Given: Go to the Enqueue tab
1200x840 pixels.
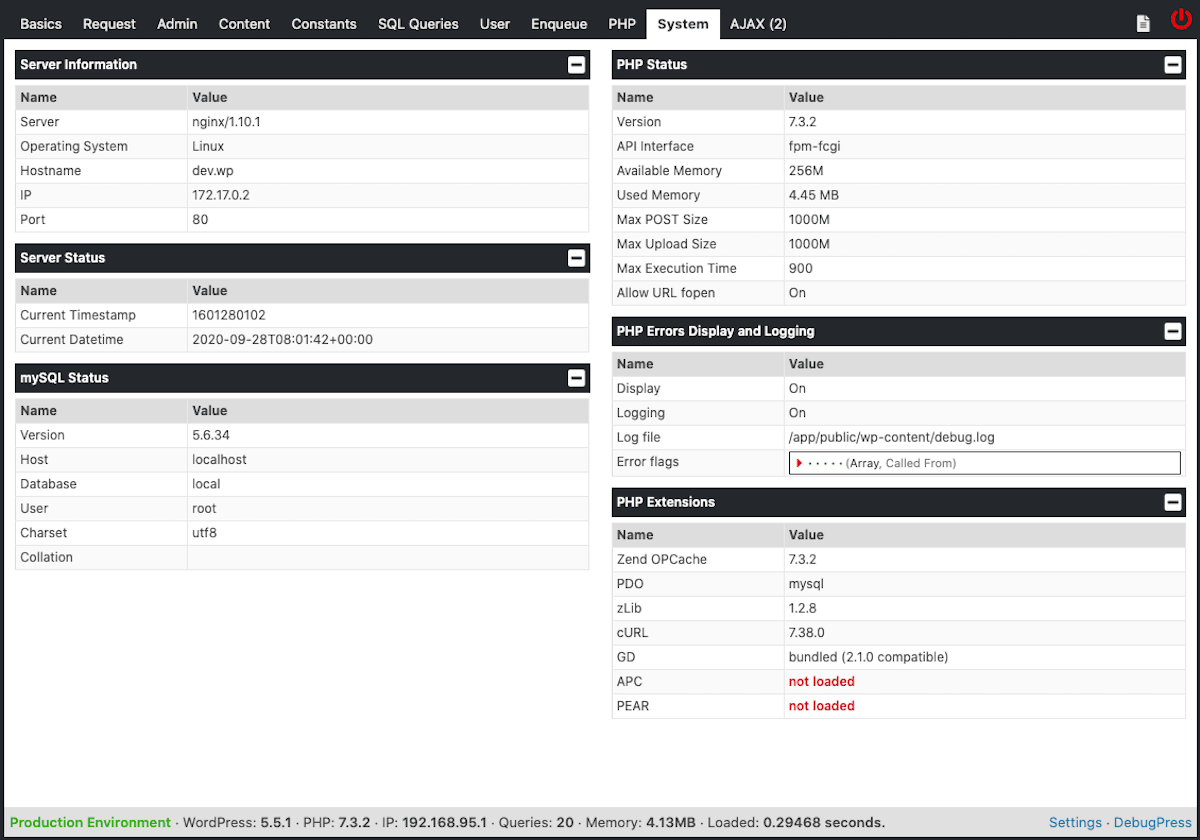Looking at the screenshot, I should (x=559, y=24).
